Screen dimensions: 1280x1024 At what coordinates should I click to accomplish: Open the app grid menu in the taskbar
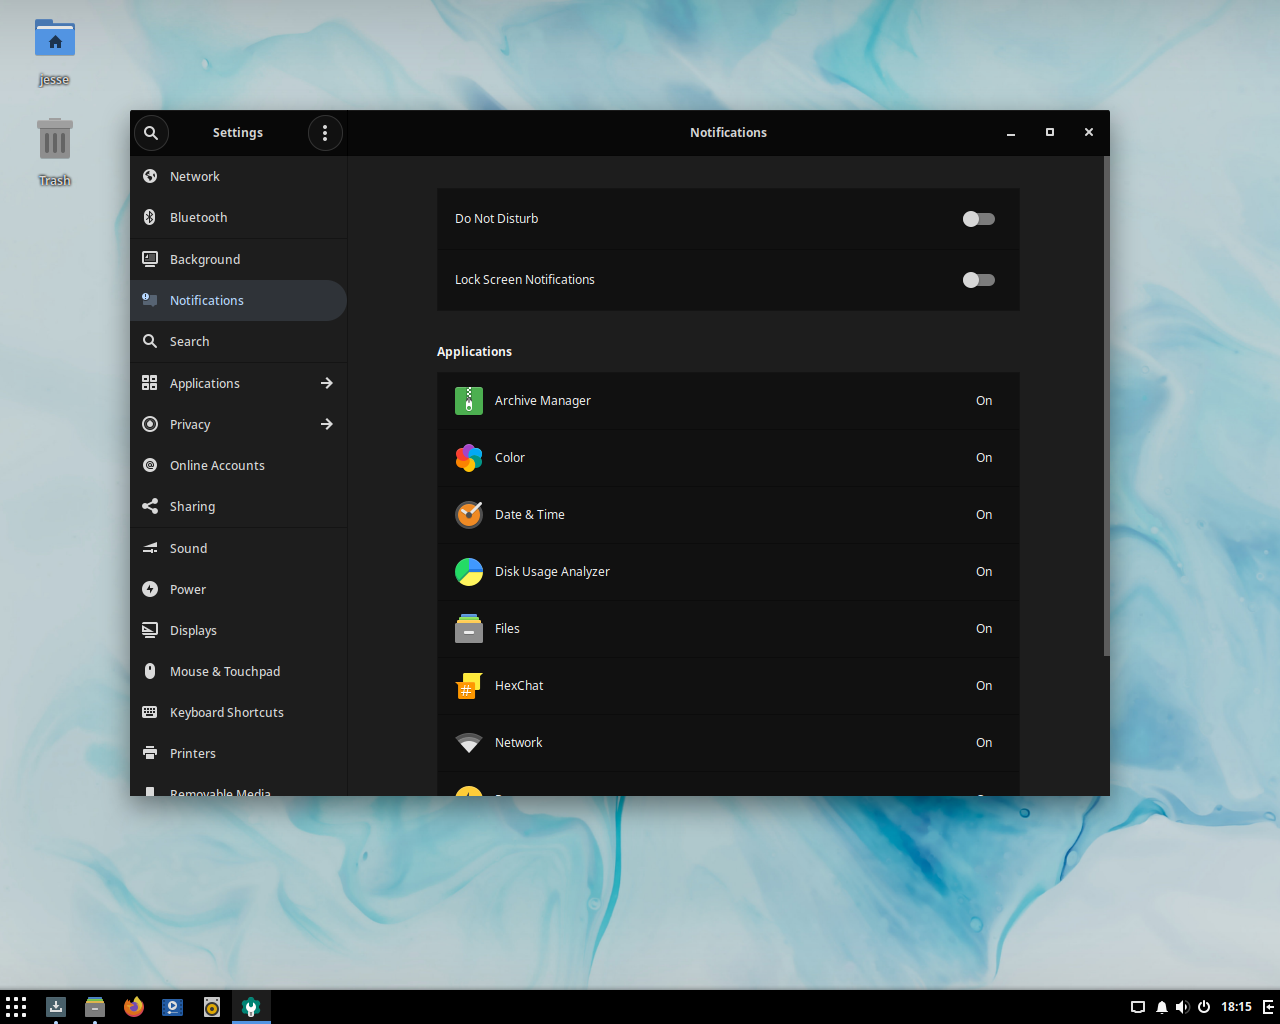[x=16, y=1007]
